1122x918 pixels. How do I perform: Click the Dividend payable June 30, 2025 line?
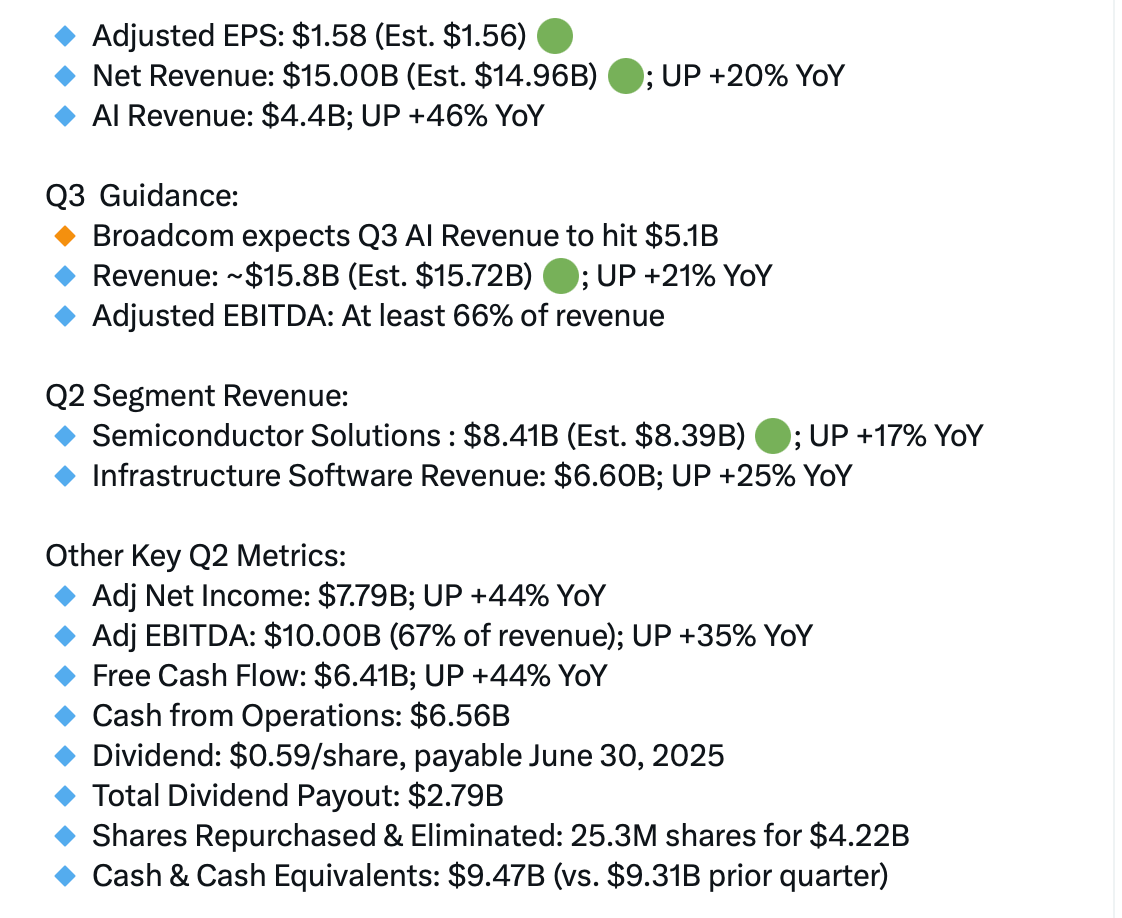point(409,756)
